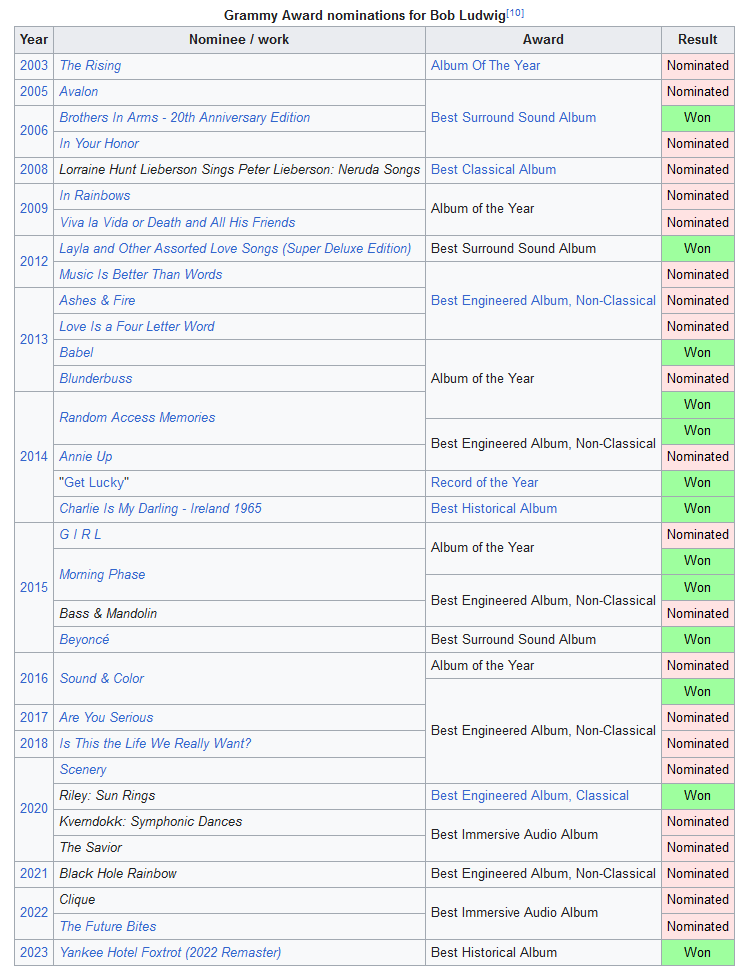The image size is (749, 979).
Task: Open the 2003 year link
Action: [34, 66]
